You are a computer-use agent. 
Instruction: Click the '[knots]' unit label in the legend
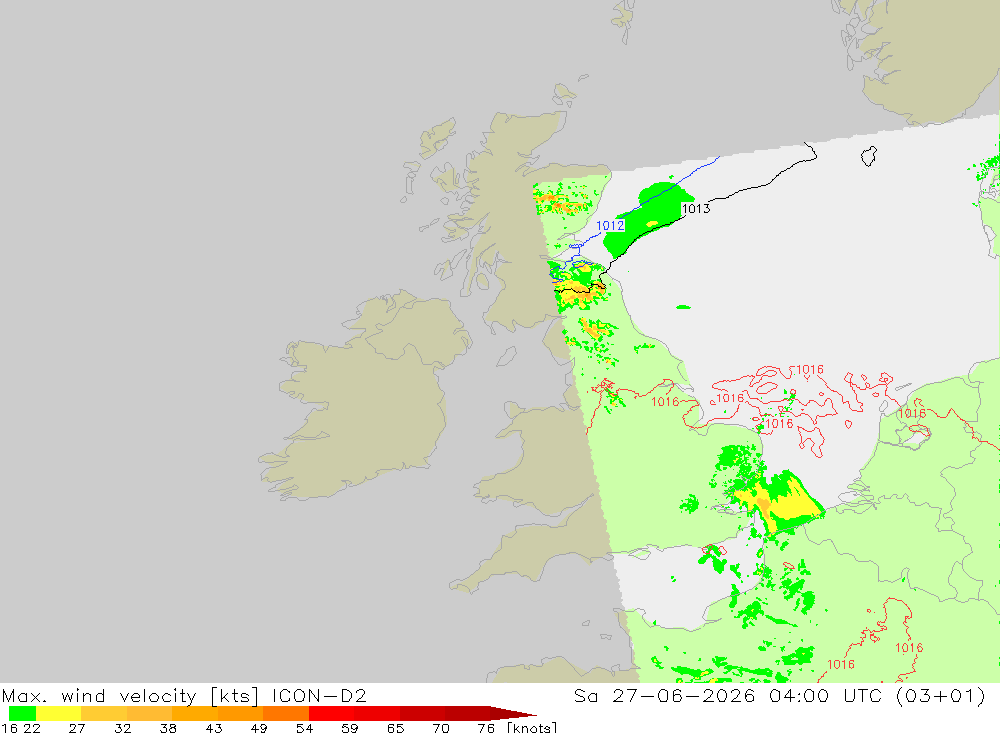(x=532, y=728)
